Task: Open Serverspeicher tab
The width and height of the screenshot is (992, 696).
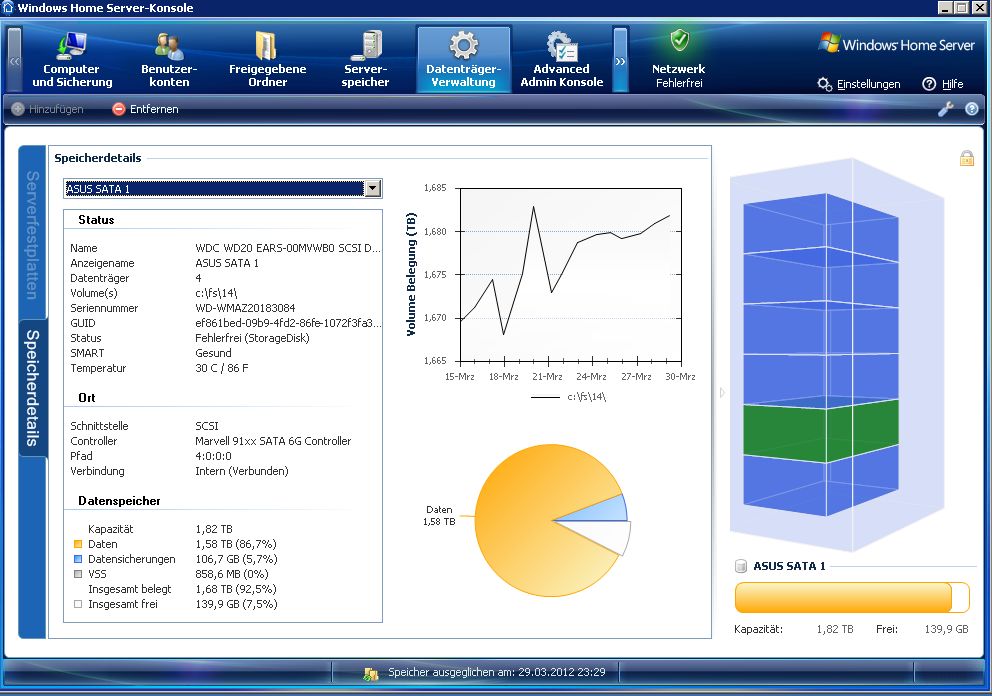Action: 365,59
